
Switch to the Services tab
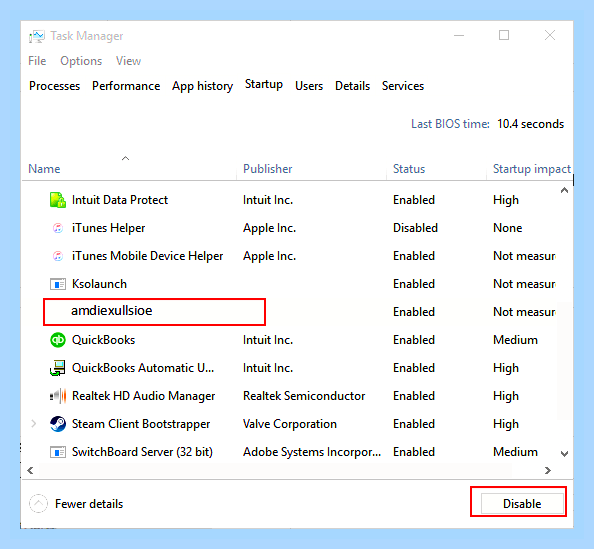click(403, 86)
